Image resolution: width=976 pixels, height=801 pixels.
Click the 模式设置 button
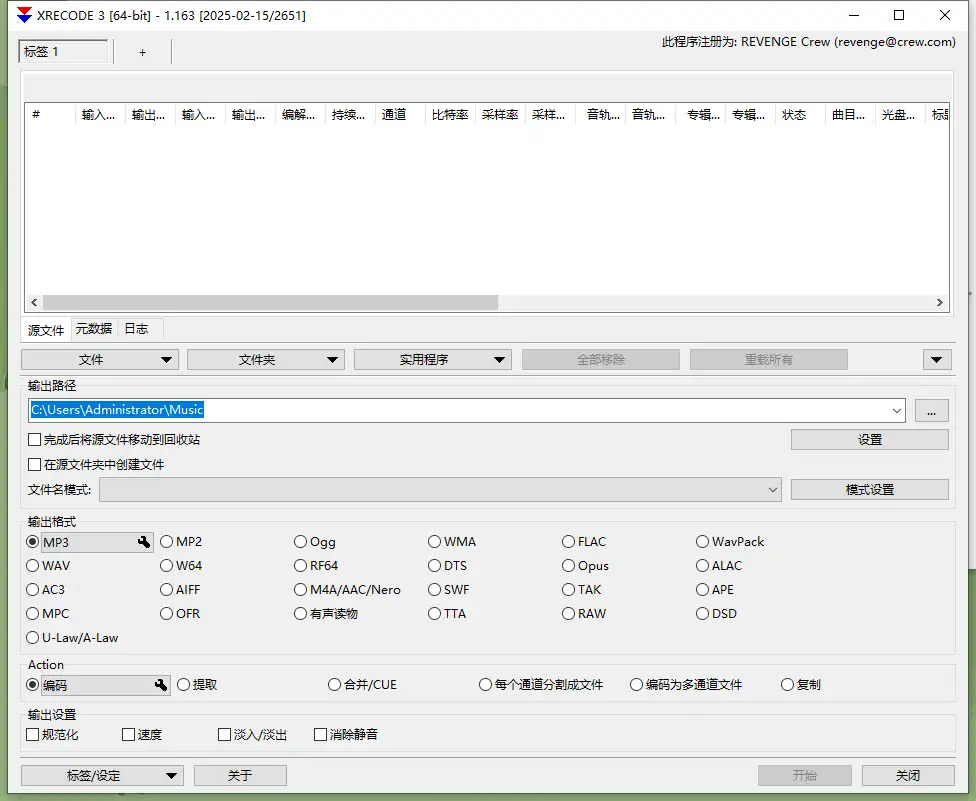coord(869,490)
